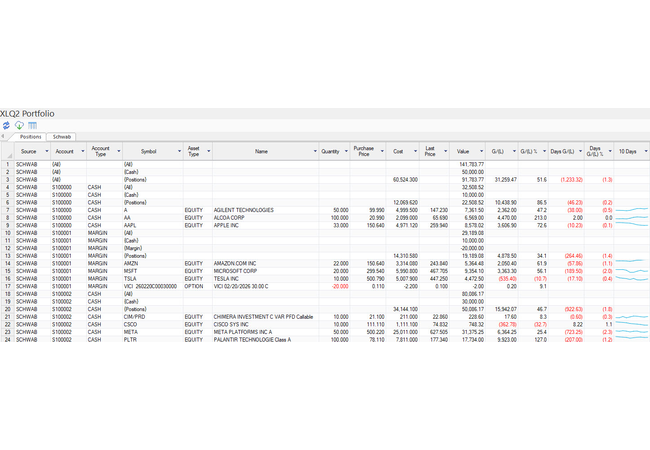Click the ALCOA CORP name cell
This screenshot has width=650, height=450.
click(265, 218)
